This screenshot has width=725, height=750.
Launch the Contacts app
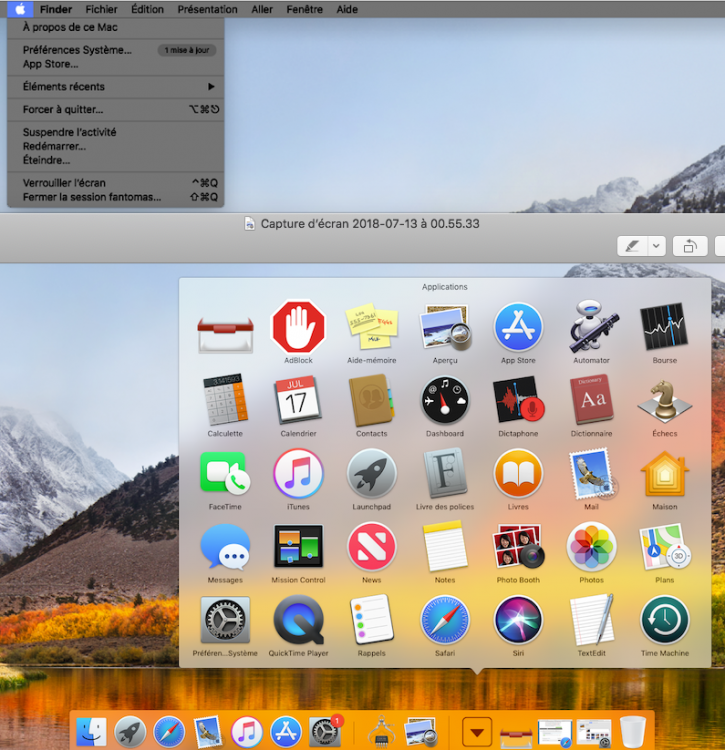372,400
